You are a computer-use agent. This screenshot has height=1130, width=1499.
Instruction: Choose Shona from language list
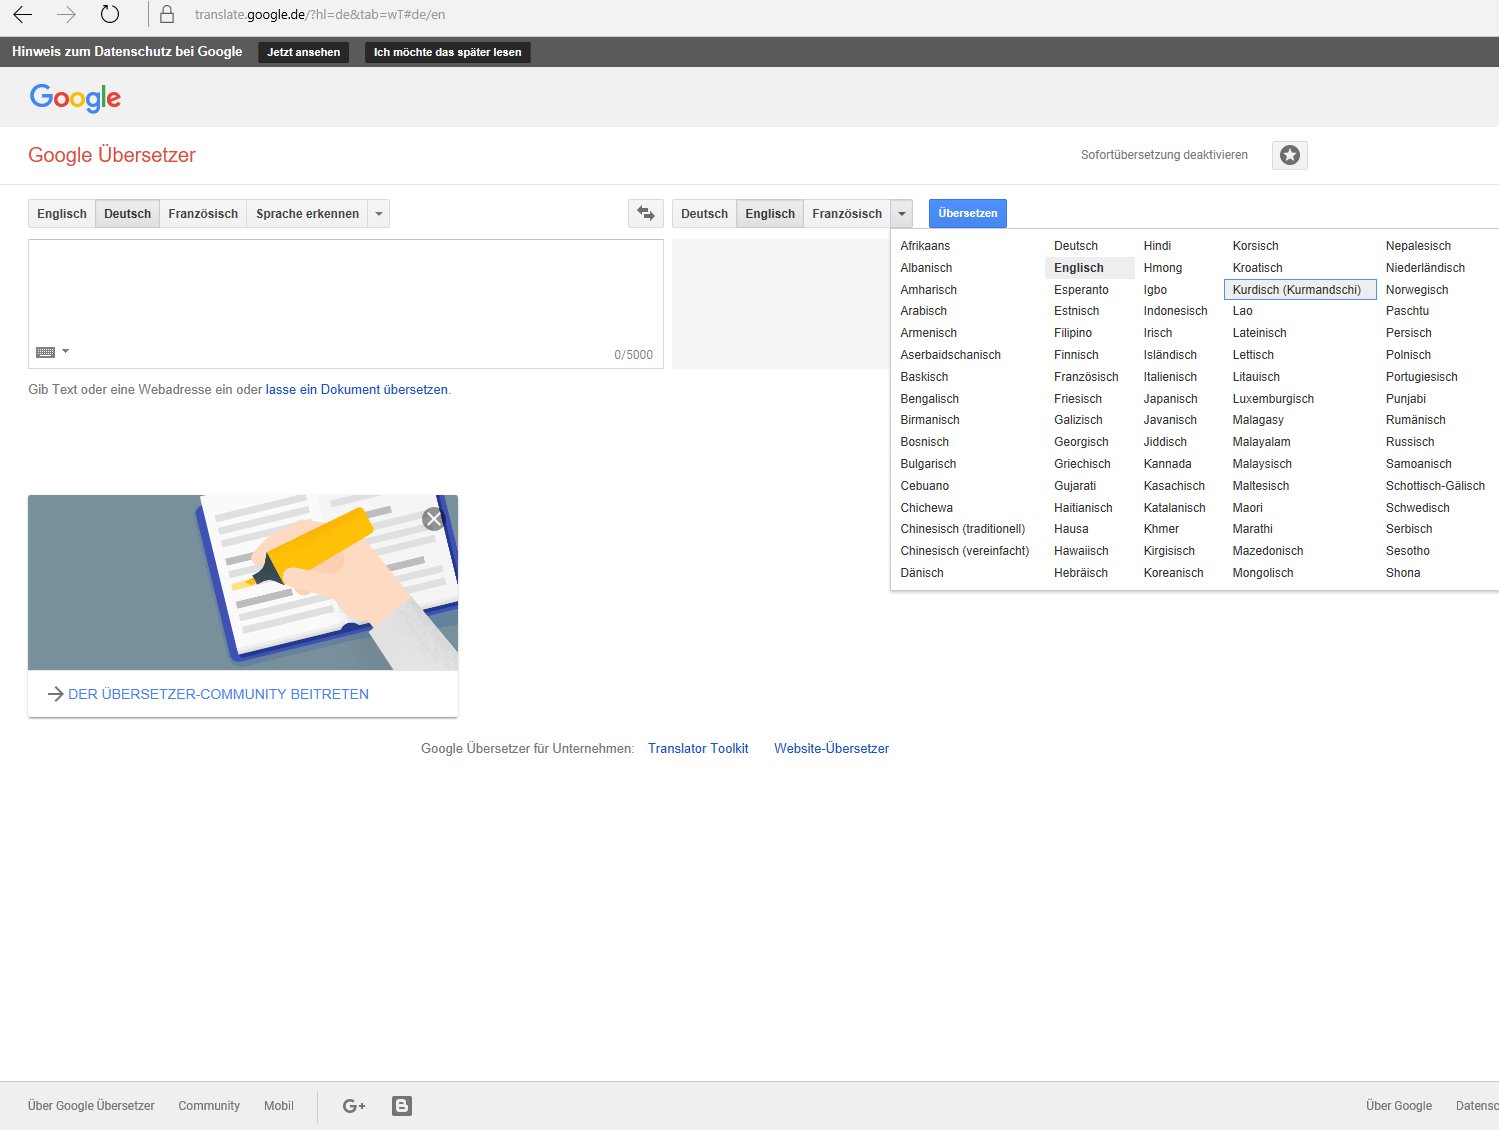pos(1402,573)
